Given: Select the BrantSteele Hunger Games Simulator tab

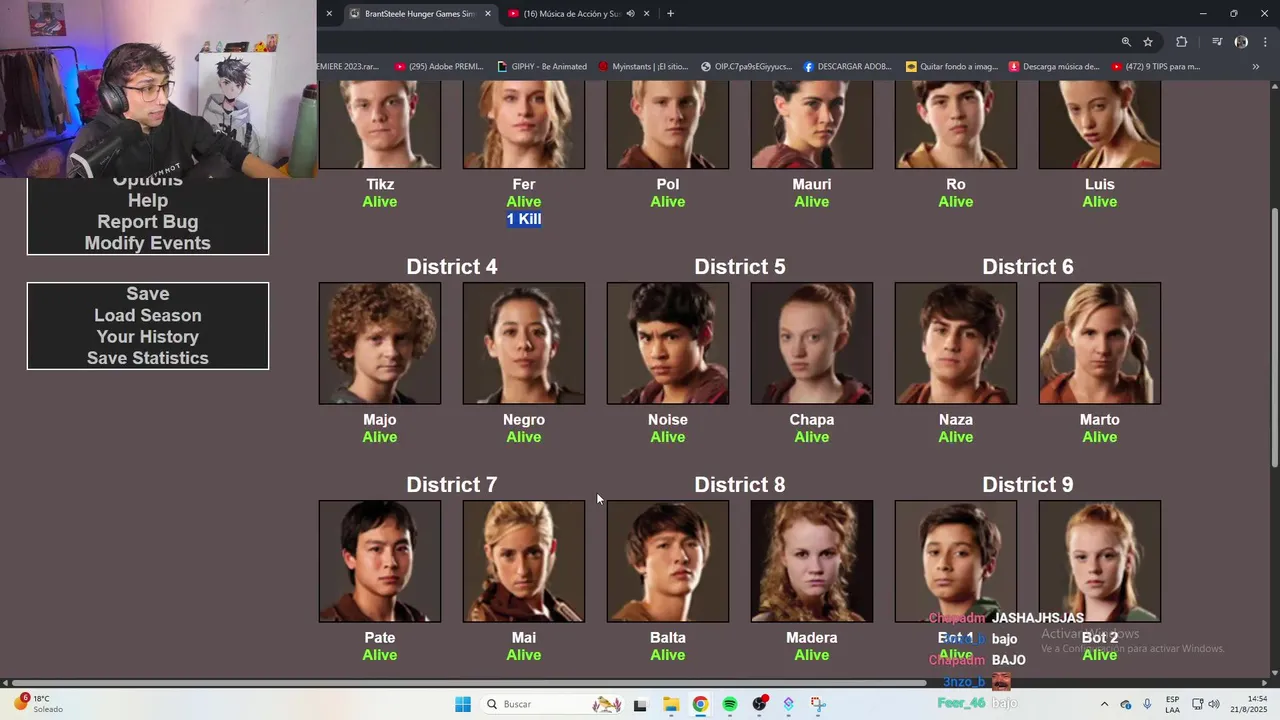Looking at the screenshot, I should 420,14.
